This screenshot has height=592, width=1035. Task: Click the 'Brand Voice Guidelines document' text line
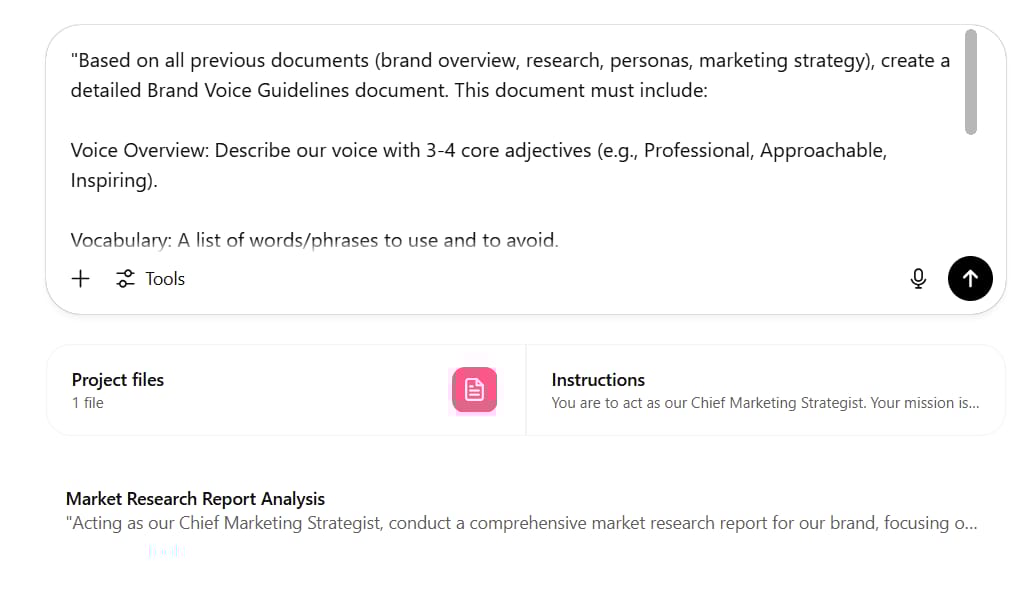click(389, 90)
